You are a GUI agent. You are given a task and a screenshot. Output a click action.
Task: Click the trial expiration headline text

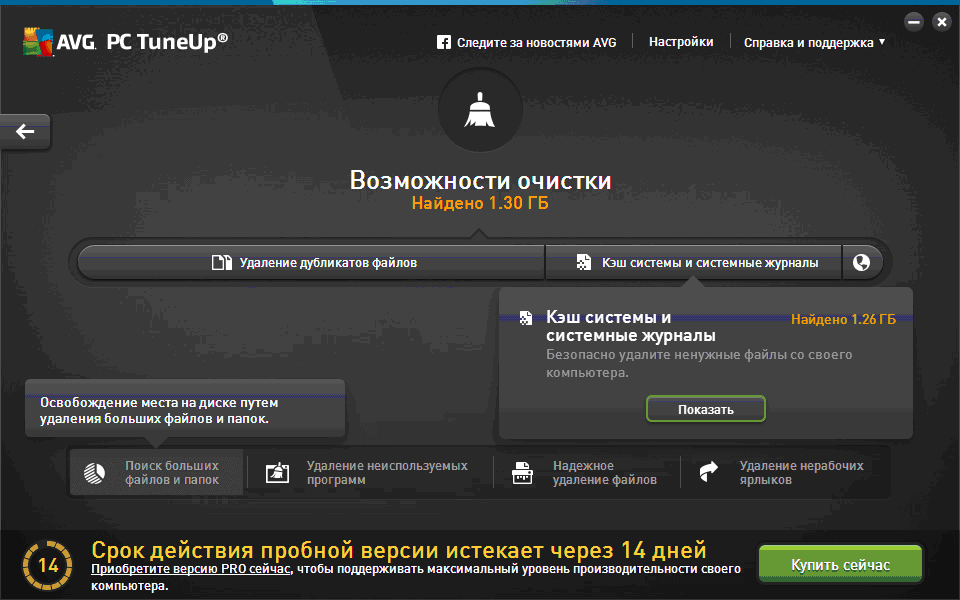399,550
